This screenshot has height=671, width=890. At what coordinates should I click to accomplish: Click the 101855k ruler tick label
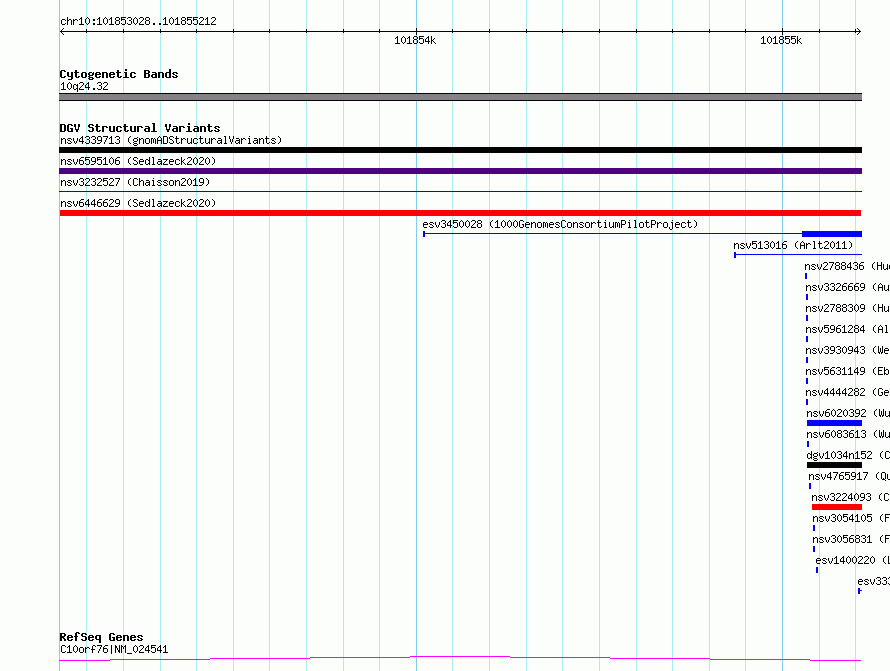coord(781,40)
